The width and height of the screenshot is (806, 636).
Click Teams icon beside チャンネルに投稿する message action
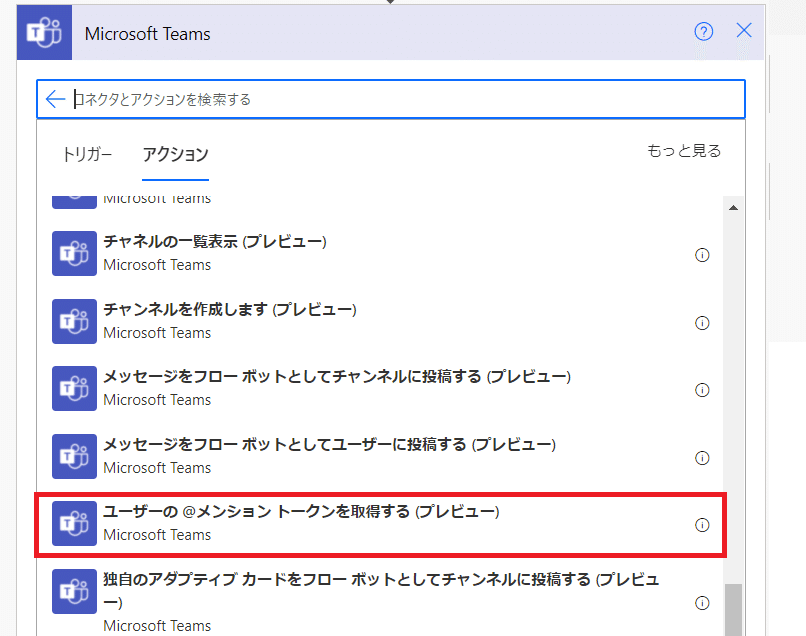coord(75,388)
